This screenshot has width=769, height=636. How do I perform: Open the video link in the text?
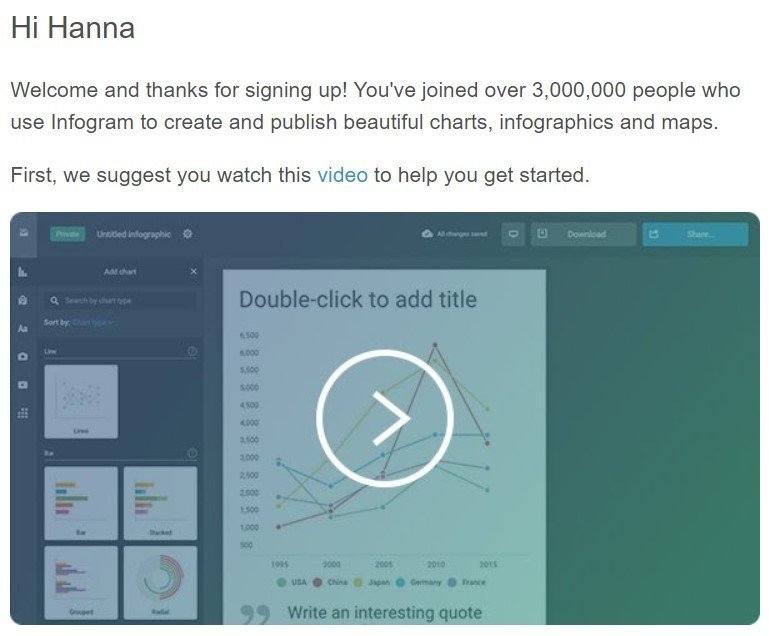[x=342, y=175]
